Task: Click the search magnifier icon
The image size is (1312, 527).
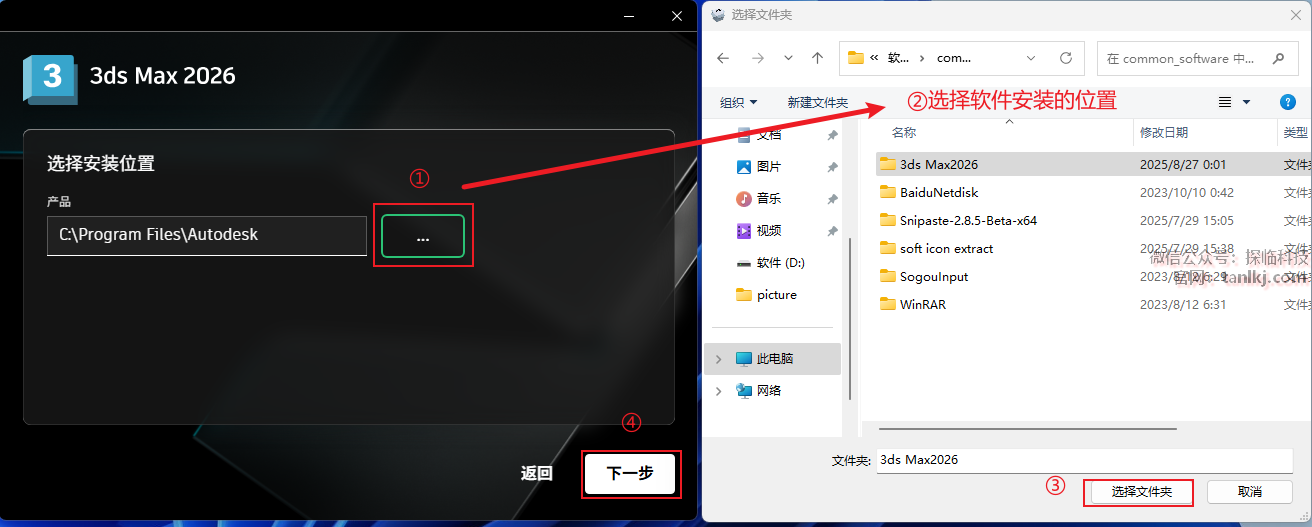Action: coord(1278,58)
